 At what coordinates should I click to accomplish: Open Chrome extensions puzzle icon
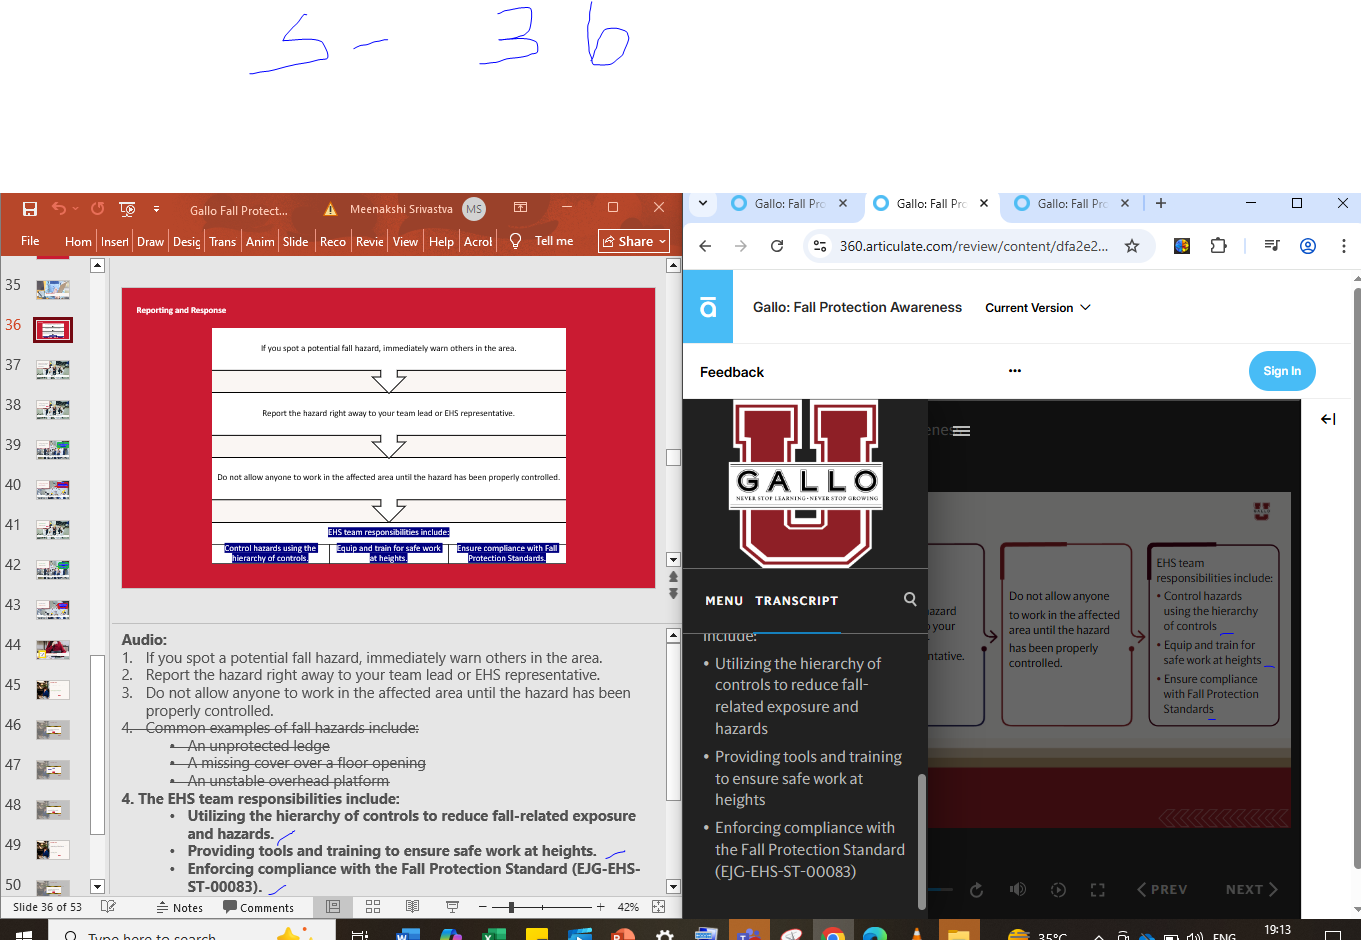[x=1218, y=246]
